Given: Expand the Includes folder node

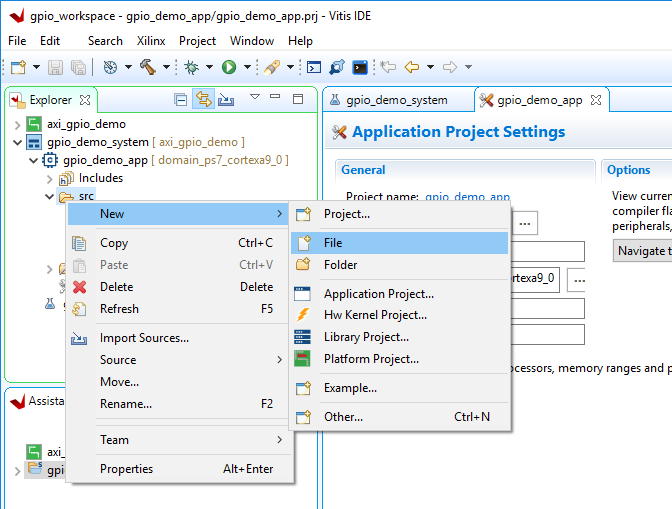Looking at the screenshot, I should click(50, 178).
